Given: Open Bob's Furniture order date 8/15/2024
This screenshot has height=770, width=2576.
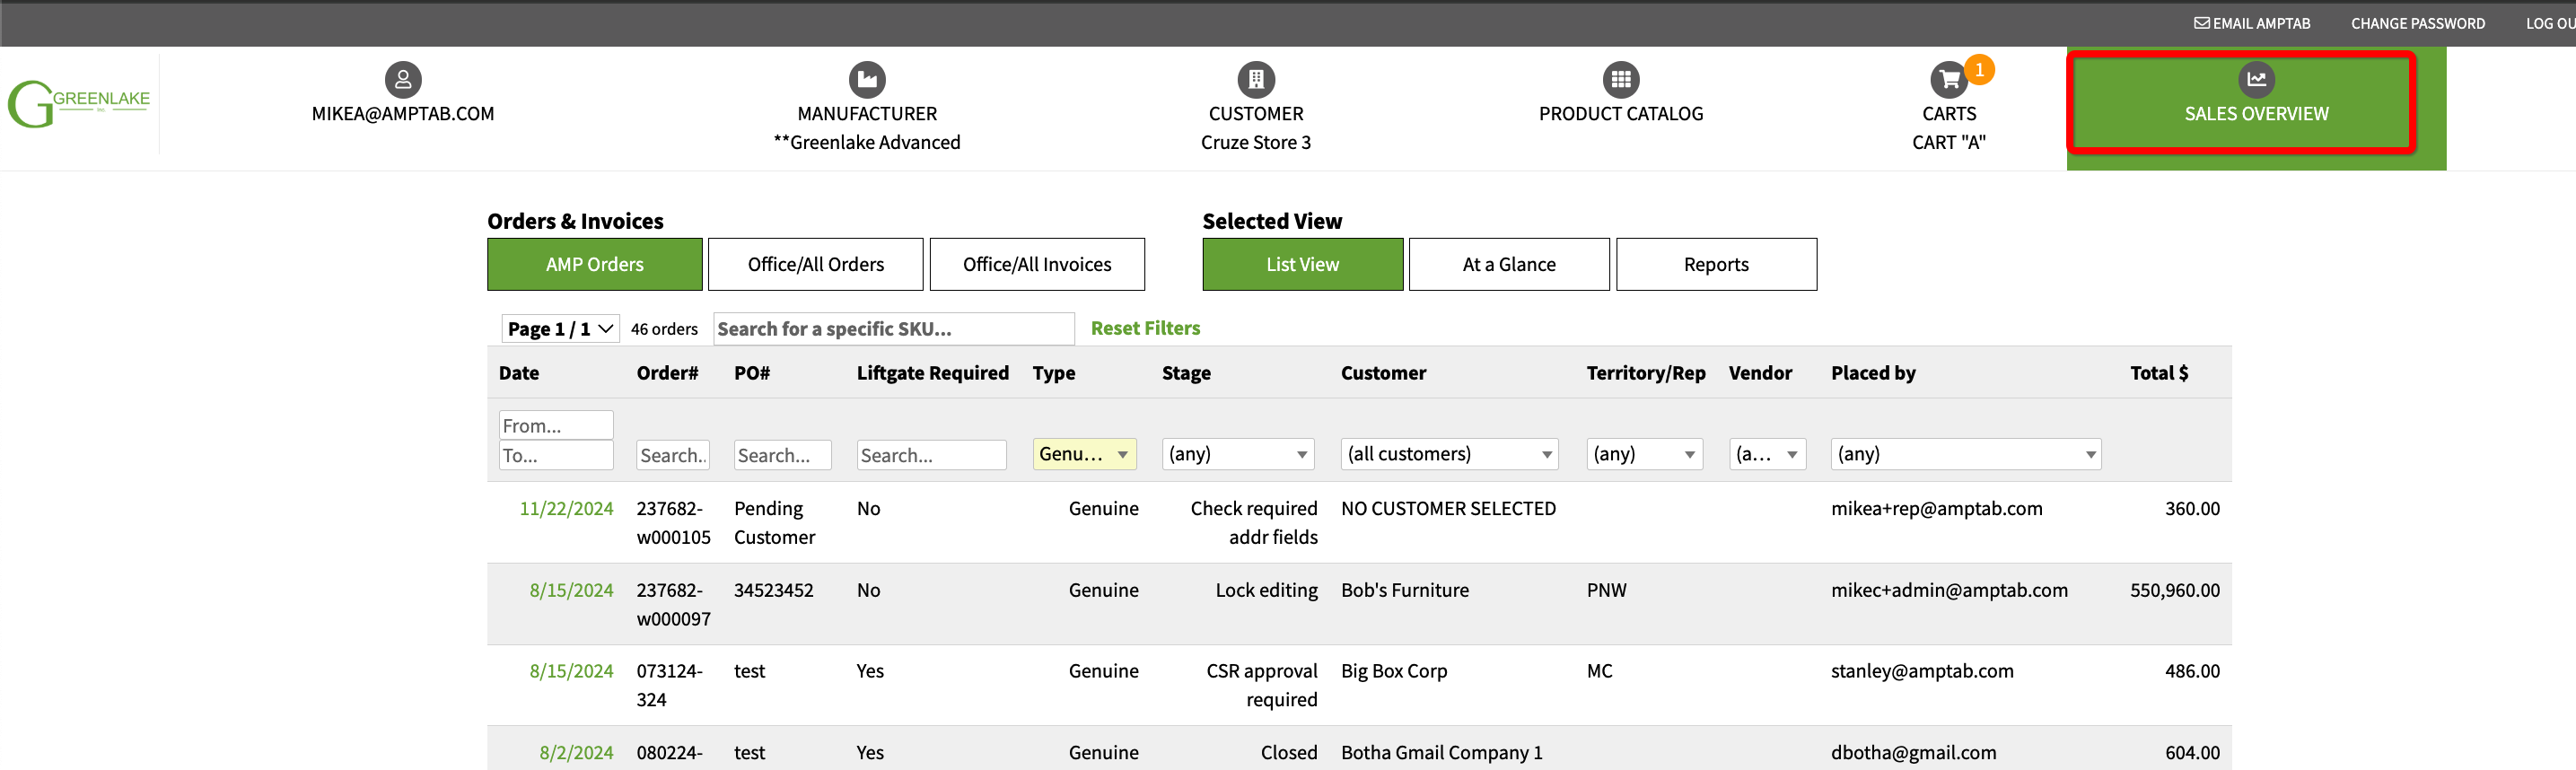Looking at the screenshot, I should click(x=571, y=590).
